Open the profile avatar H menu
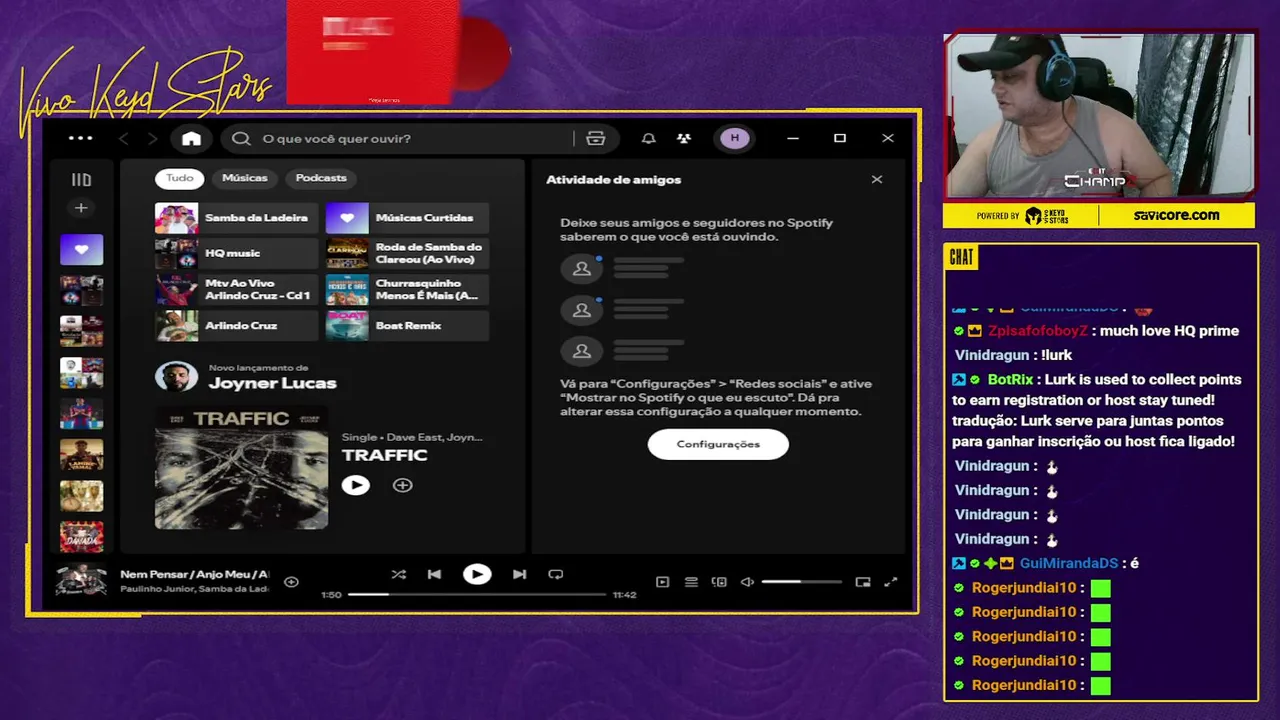This screenshot has width=1280, height=720. pos(735,138)
